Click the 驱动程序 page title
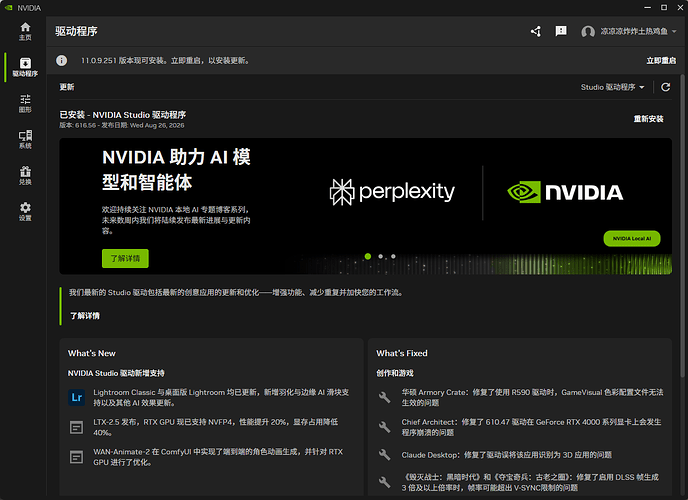This screenshot has height=500, width=688. (76, 31)
